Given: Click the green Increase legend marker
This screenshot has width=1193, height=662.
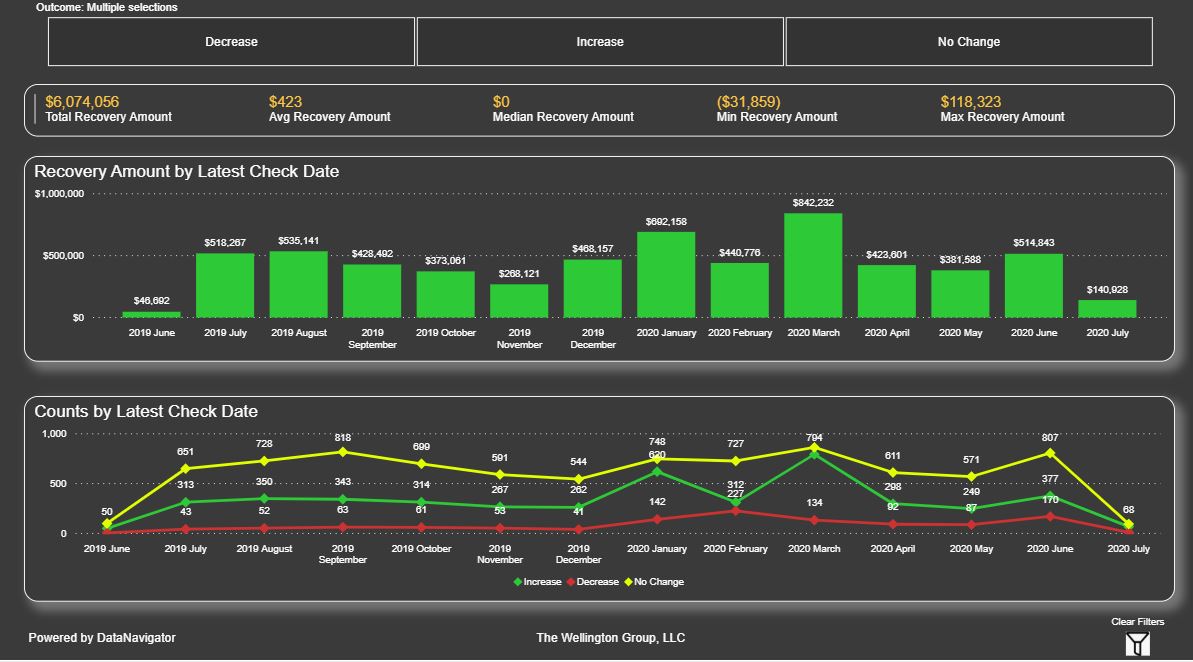Looking at the screenshot, I should point(517,582).
